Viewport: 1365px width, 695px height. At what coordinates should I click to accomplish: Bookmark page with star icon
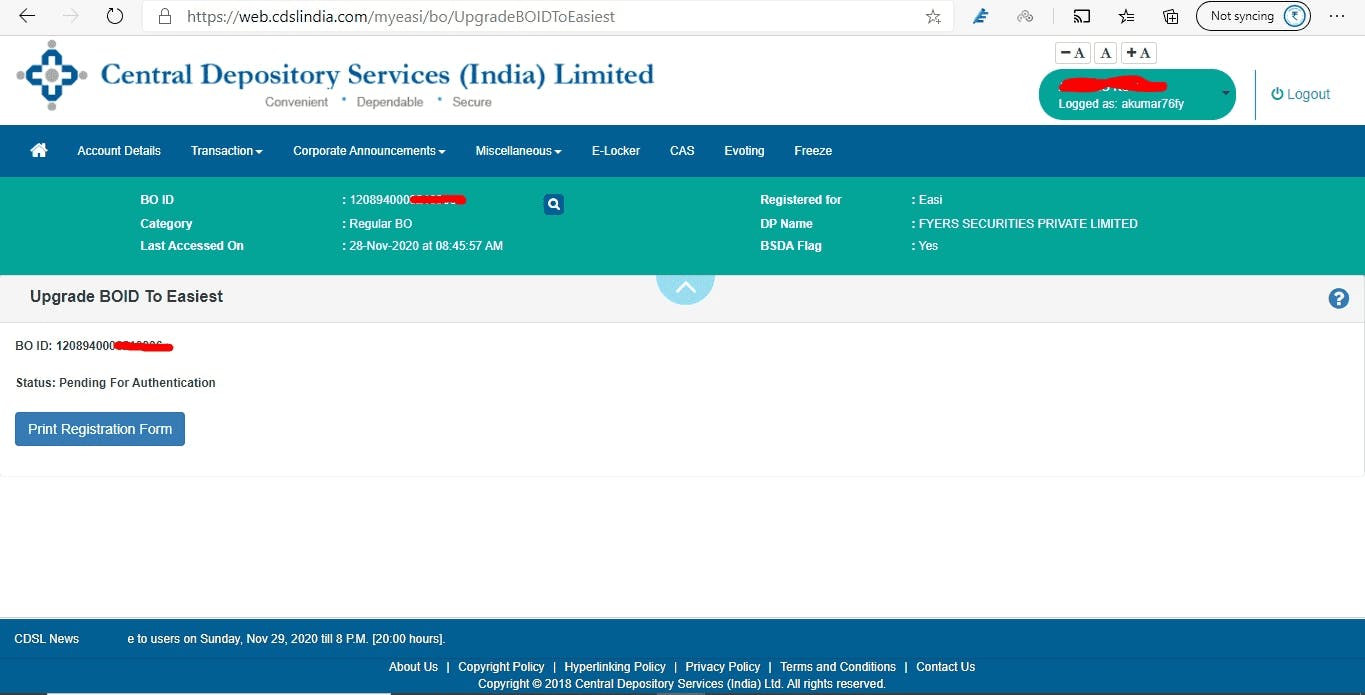point(933,16)
